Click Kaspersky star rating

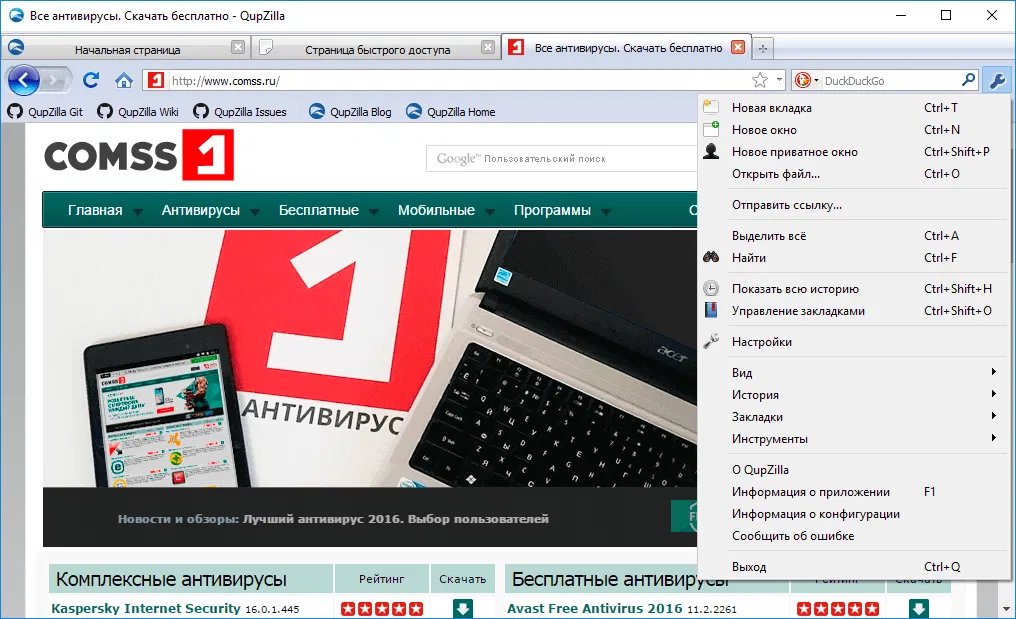pos(382,609)
